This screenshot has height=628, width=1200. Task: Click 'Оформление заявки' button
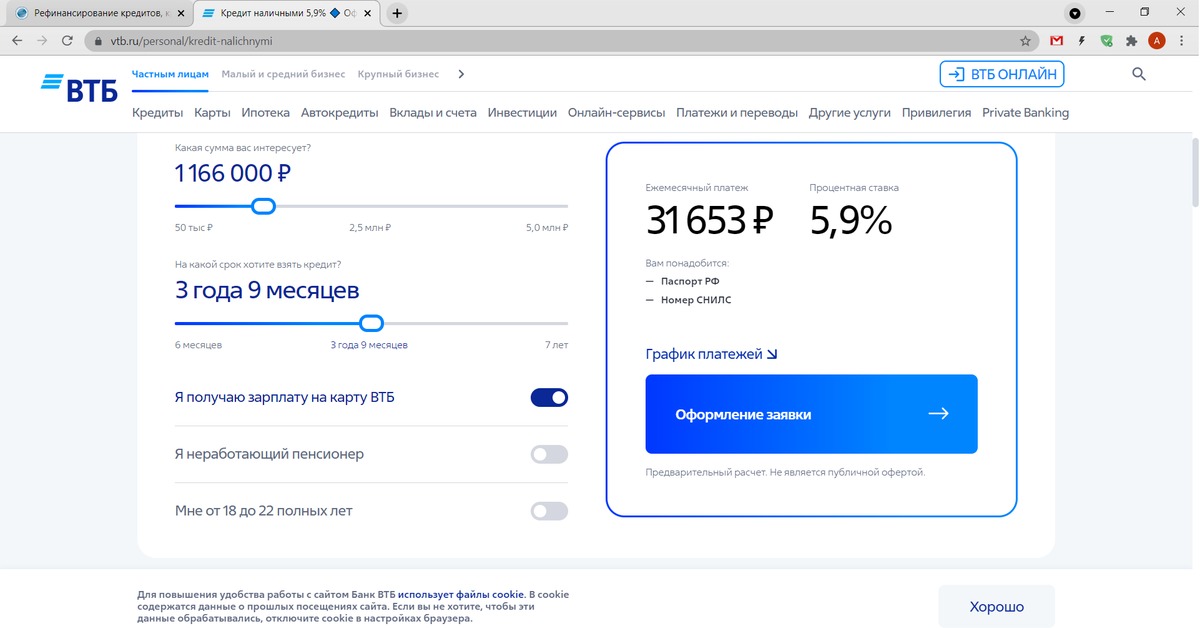[x=811, y=414]
